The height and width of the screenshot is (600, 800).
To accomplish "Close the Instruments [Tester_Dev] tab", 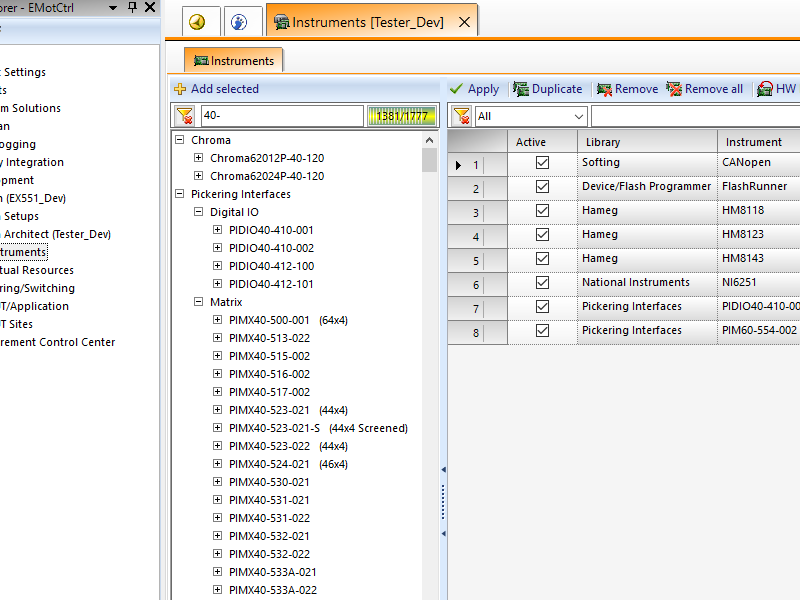I will (464, 22).
